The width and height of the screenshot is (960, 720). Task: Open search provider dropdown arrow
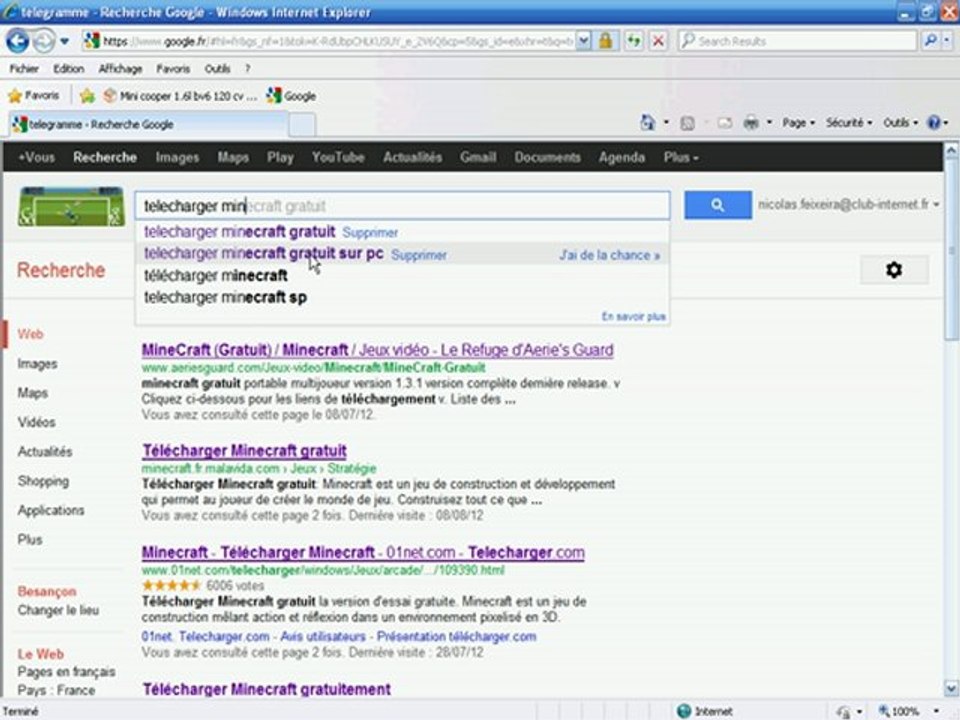(947, 41)
